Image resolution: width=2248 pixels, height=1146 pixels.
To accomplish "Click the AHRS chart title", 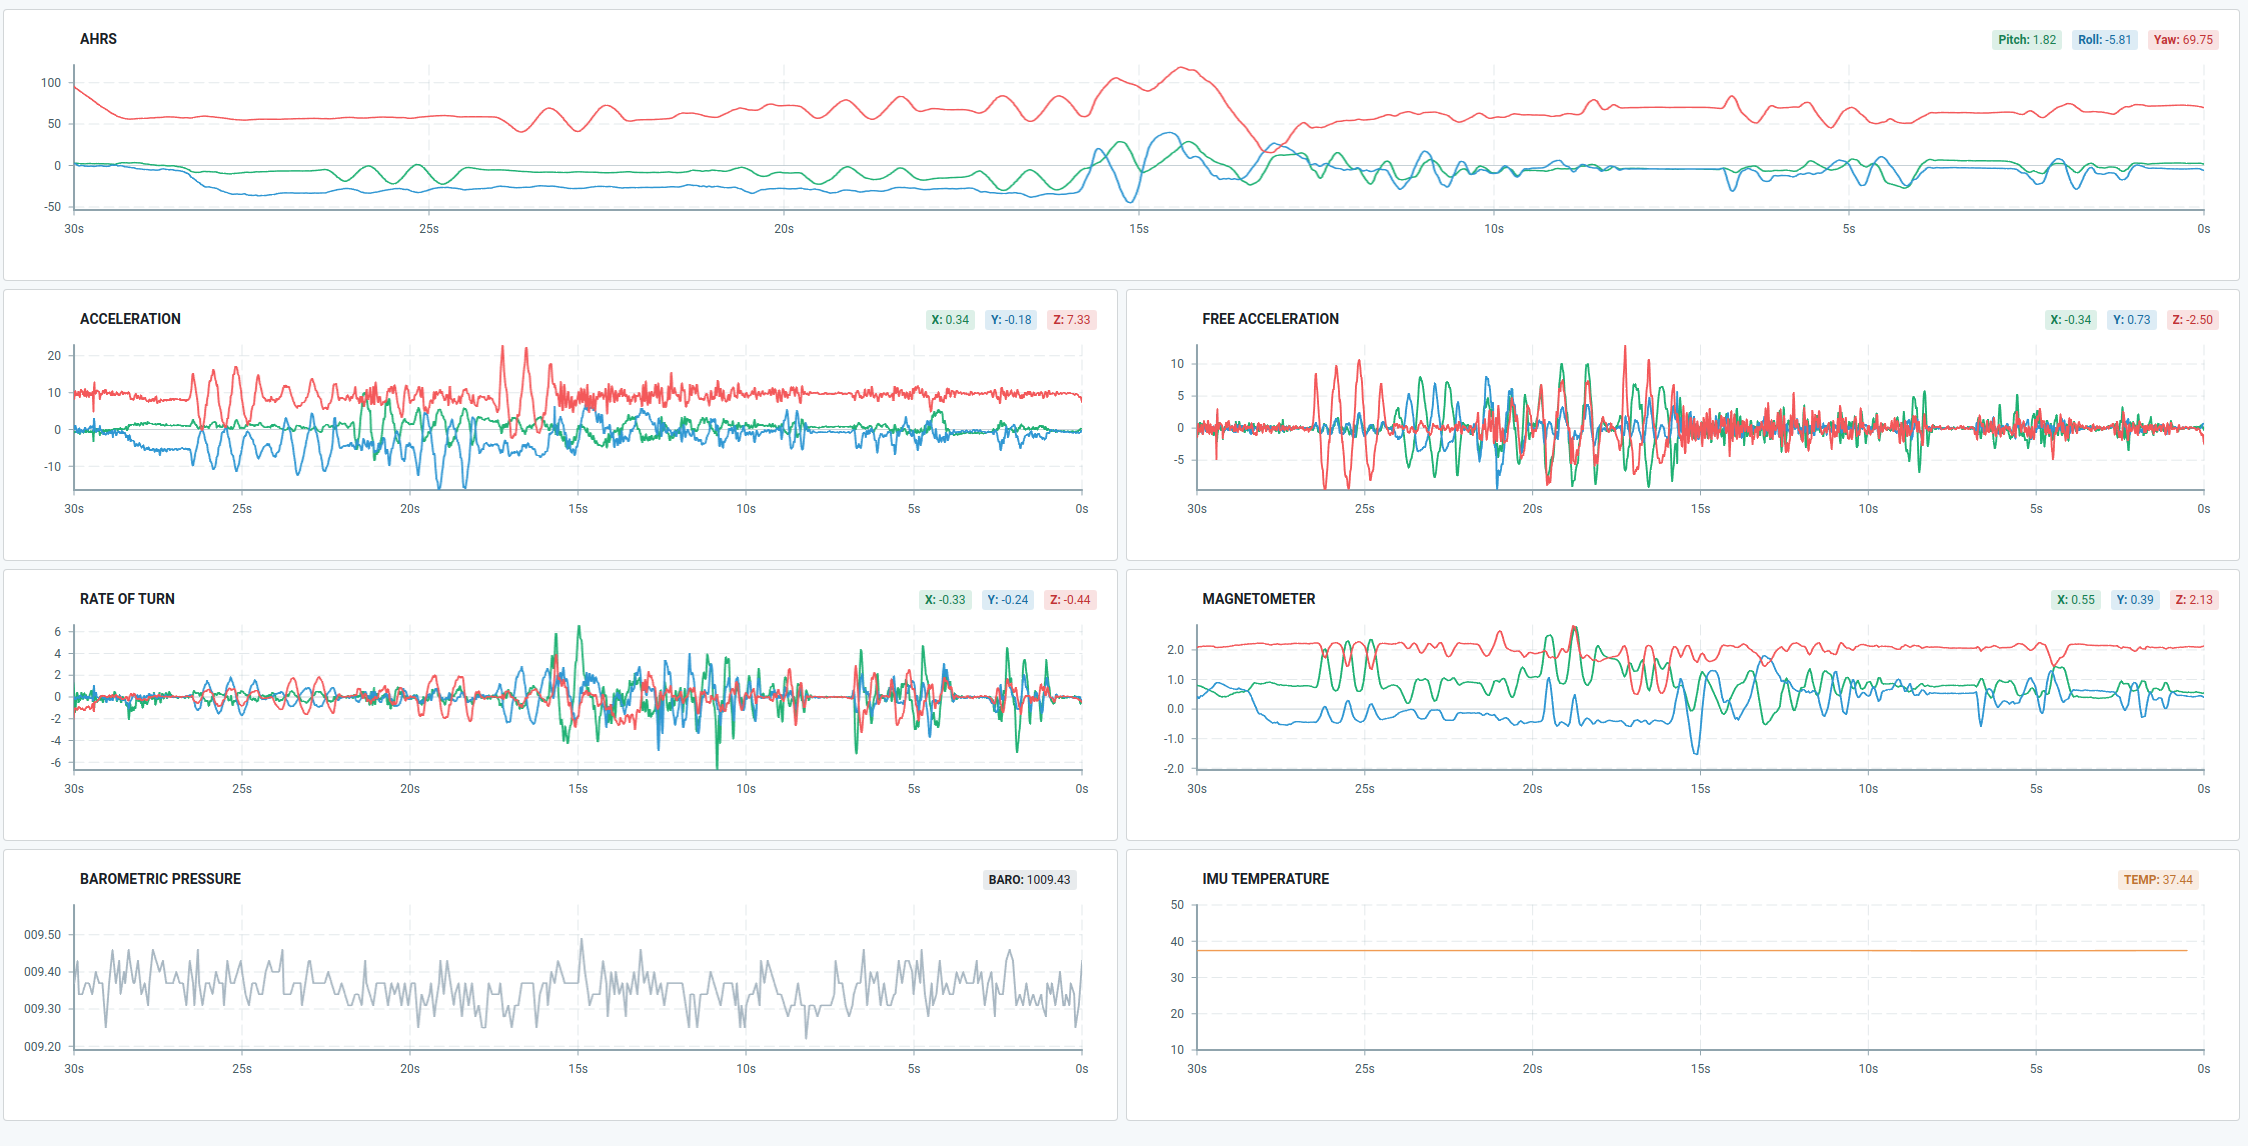I will coord(98,39).
